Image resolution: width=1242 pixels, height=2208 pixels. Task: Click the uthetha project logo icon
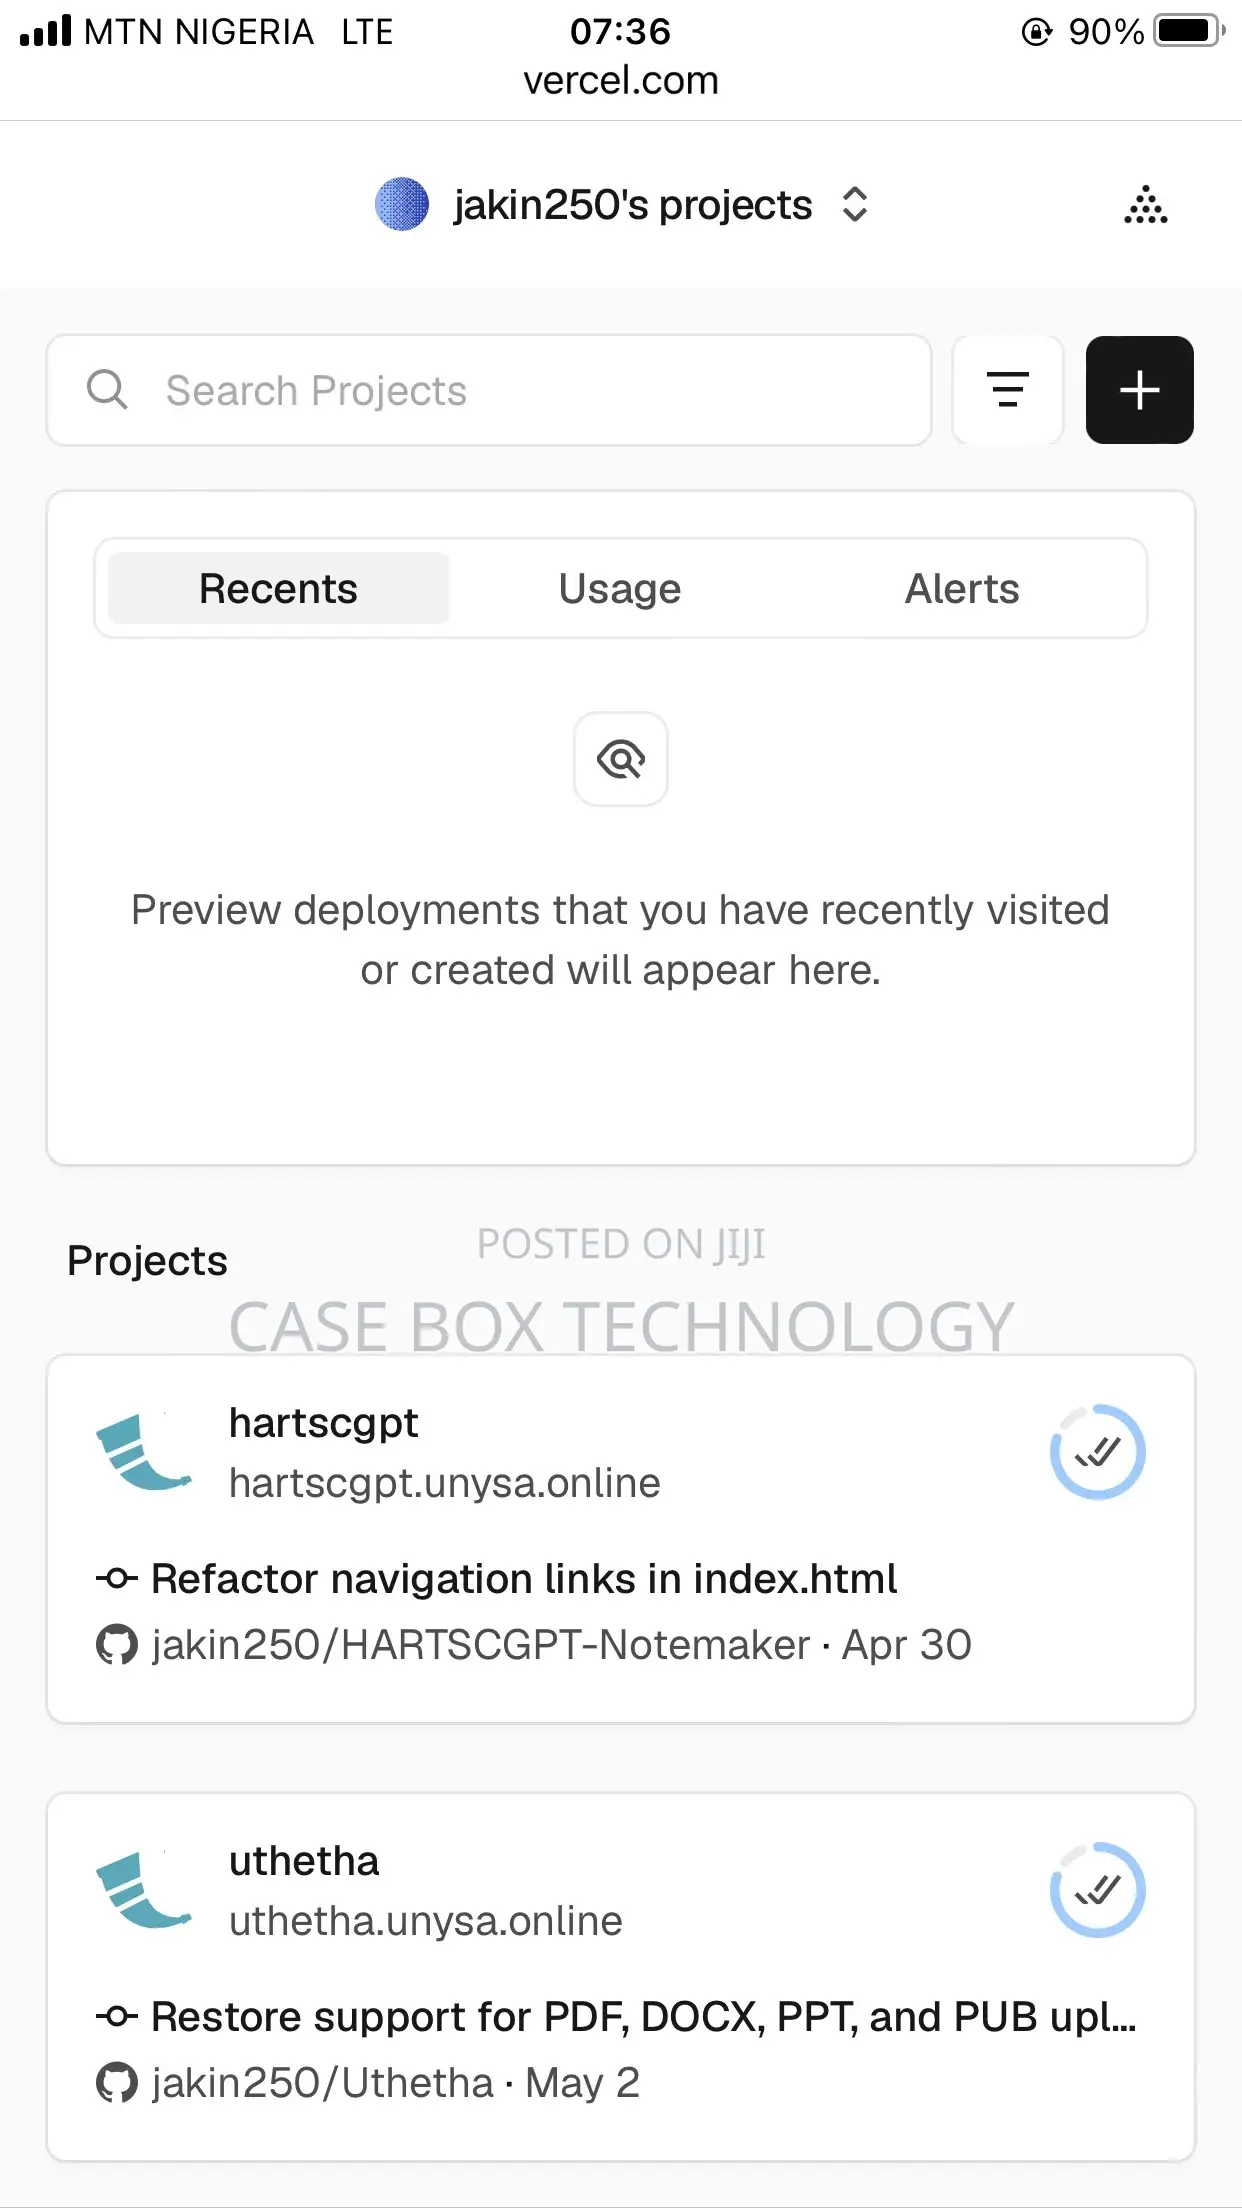coord(144,1890)
